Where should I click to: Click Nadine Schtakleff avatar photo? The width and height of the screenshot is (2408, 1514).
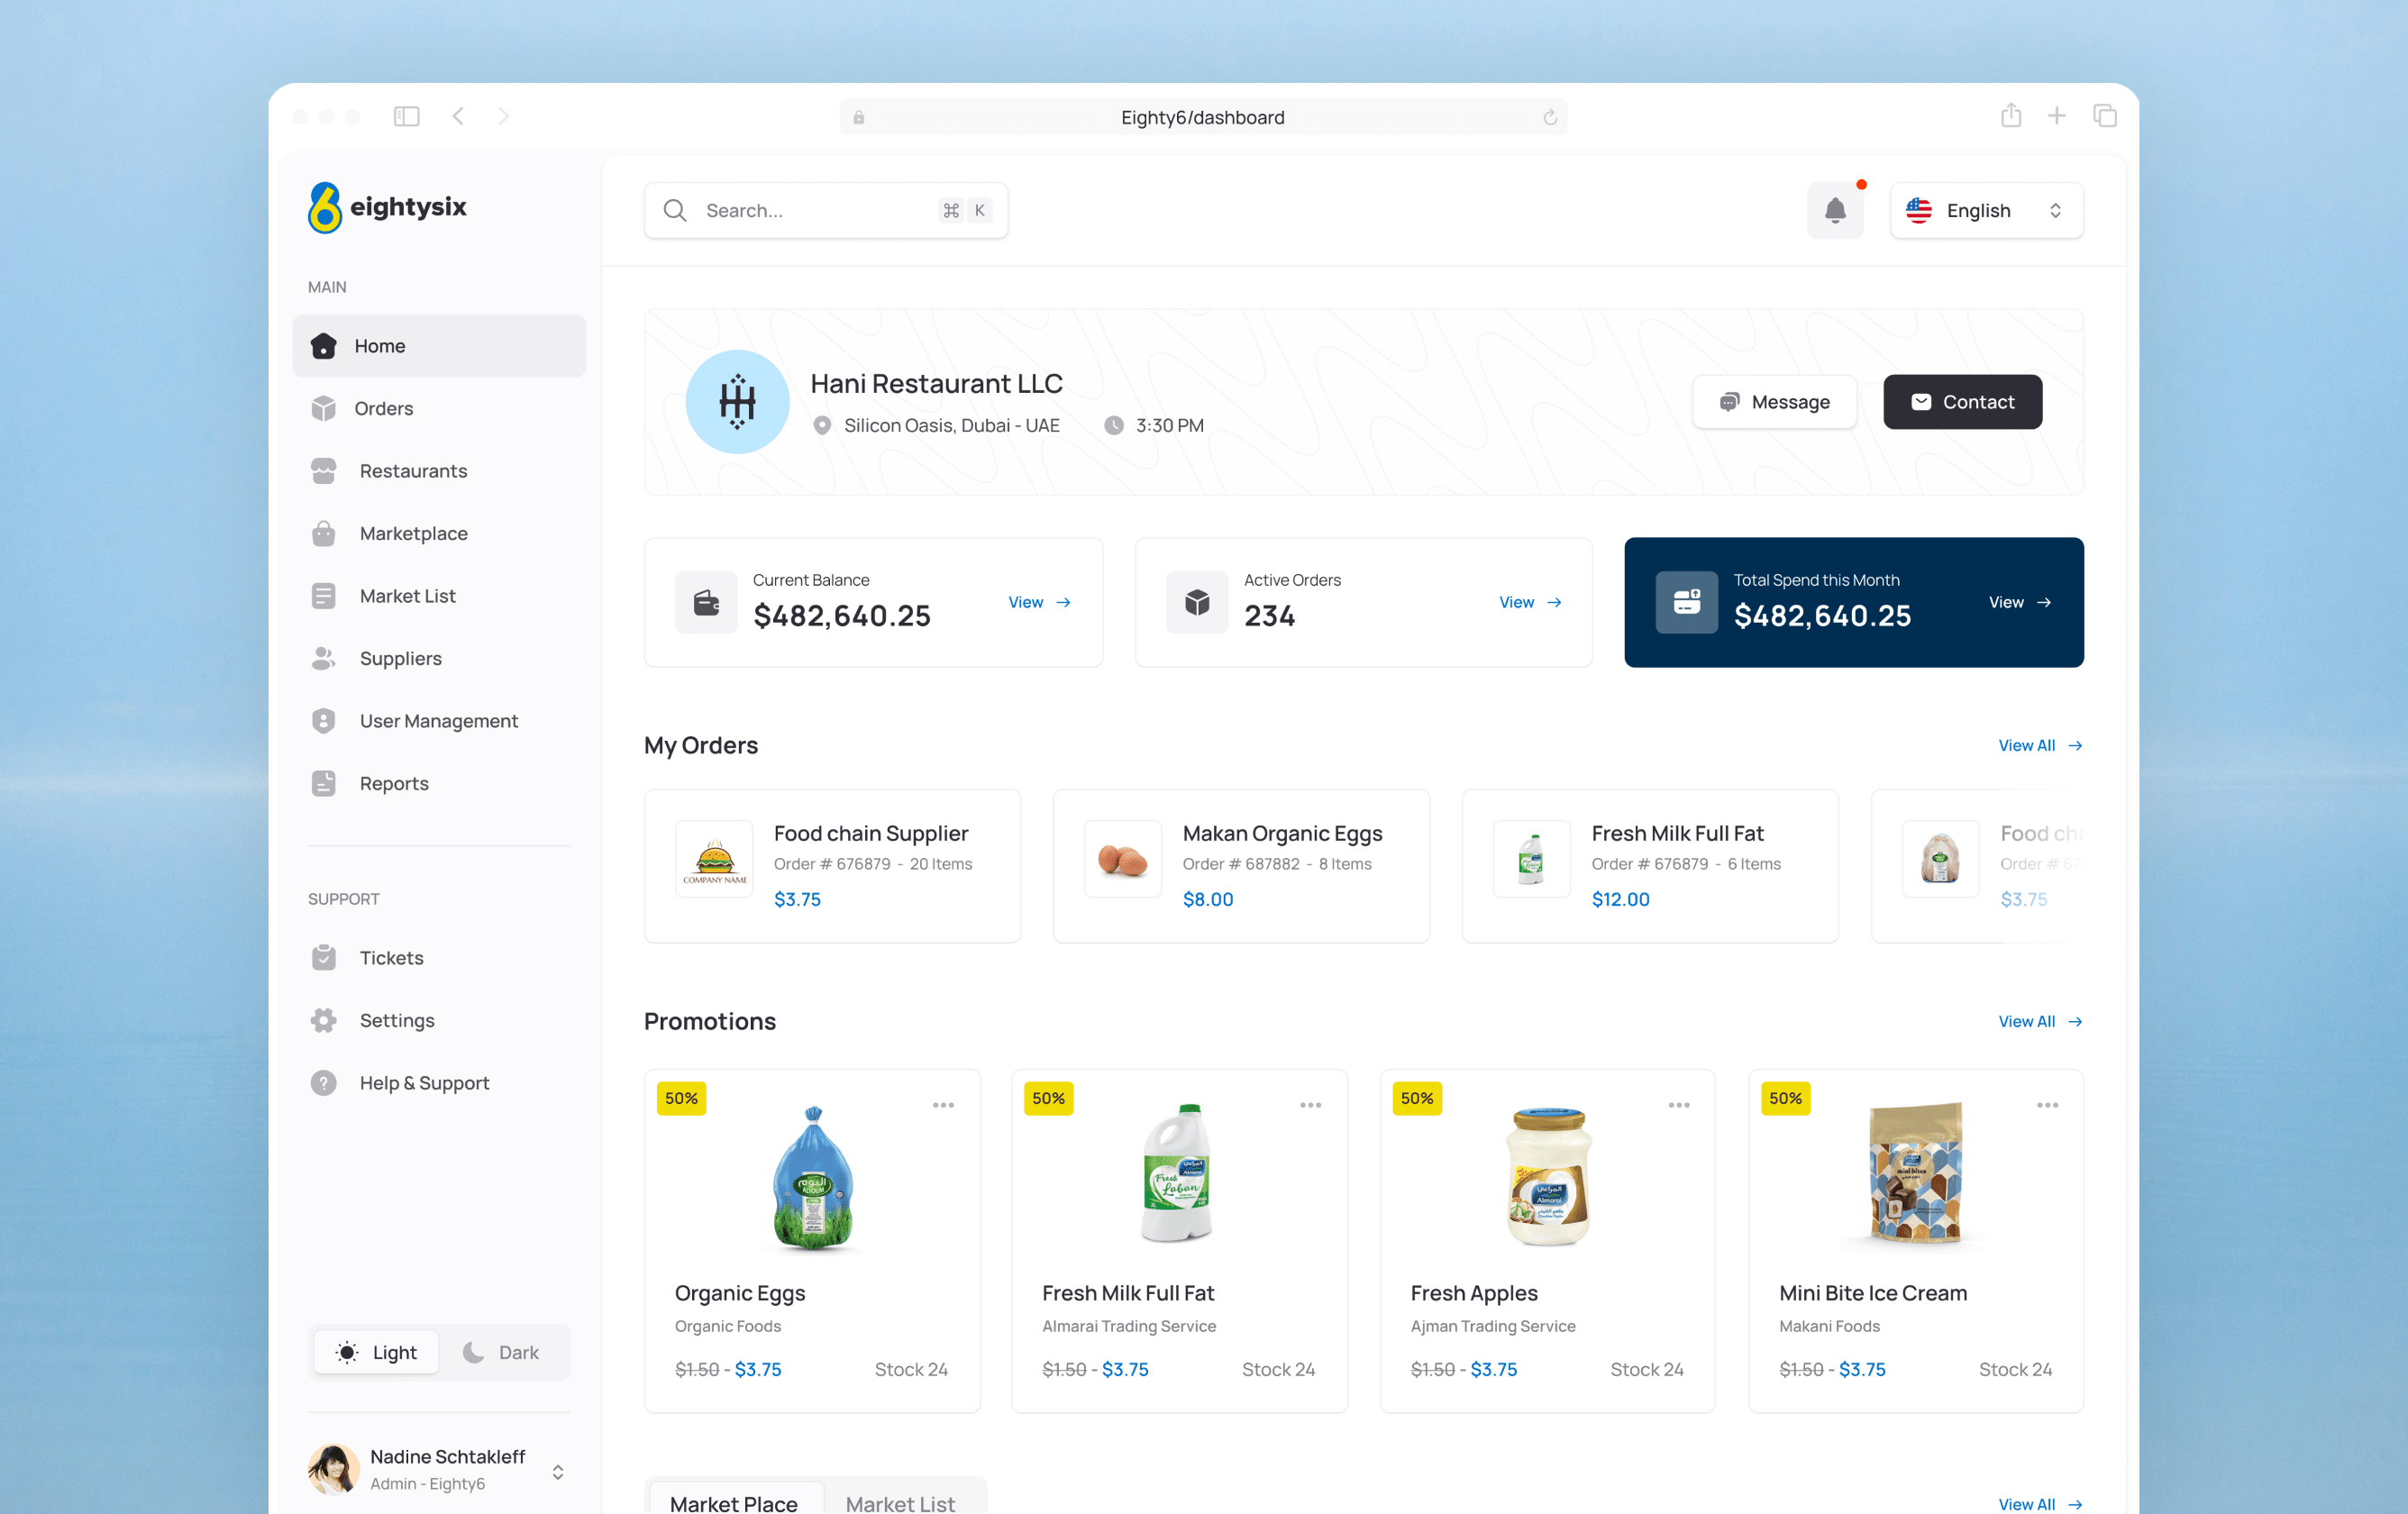[x=334, y=1469]
